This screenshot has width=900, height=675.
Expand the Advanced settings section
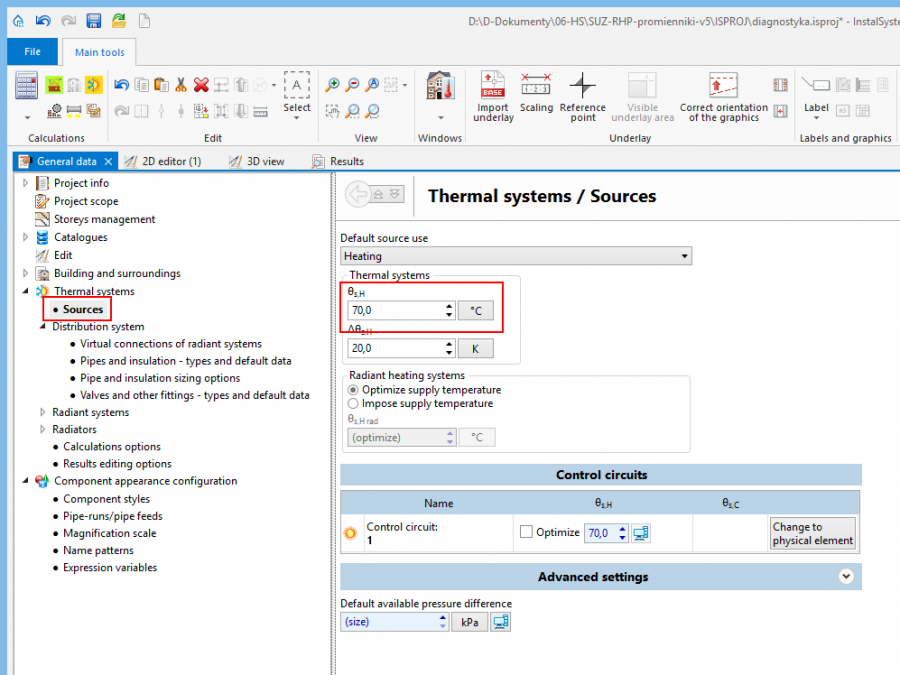click(846, 577)
